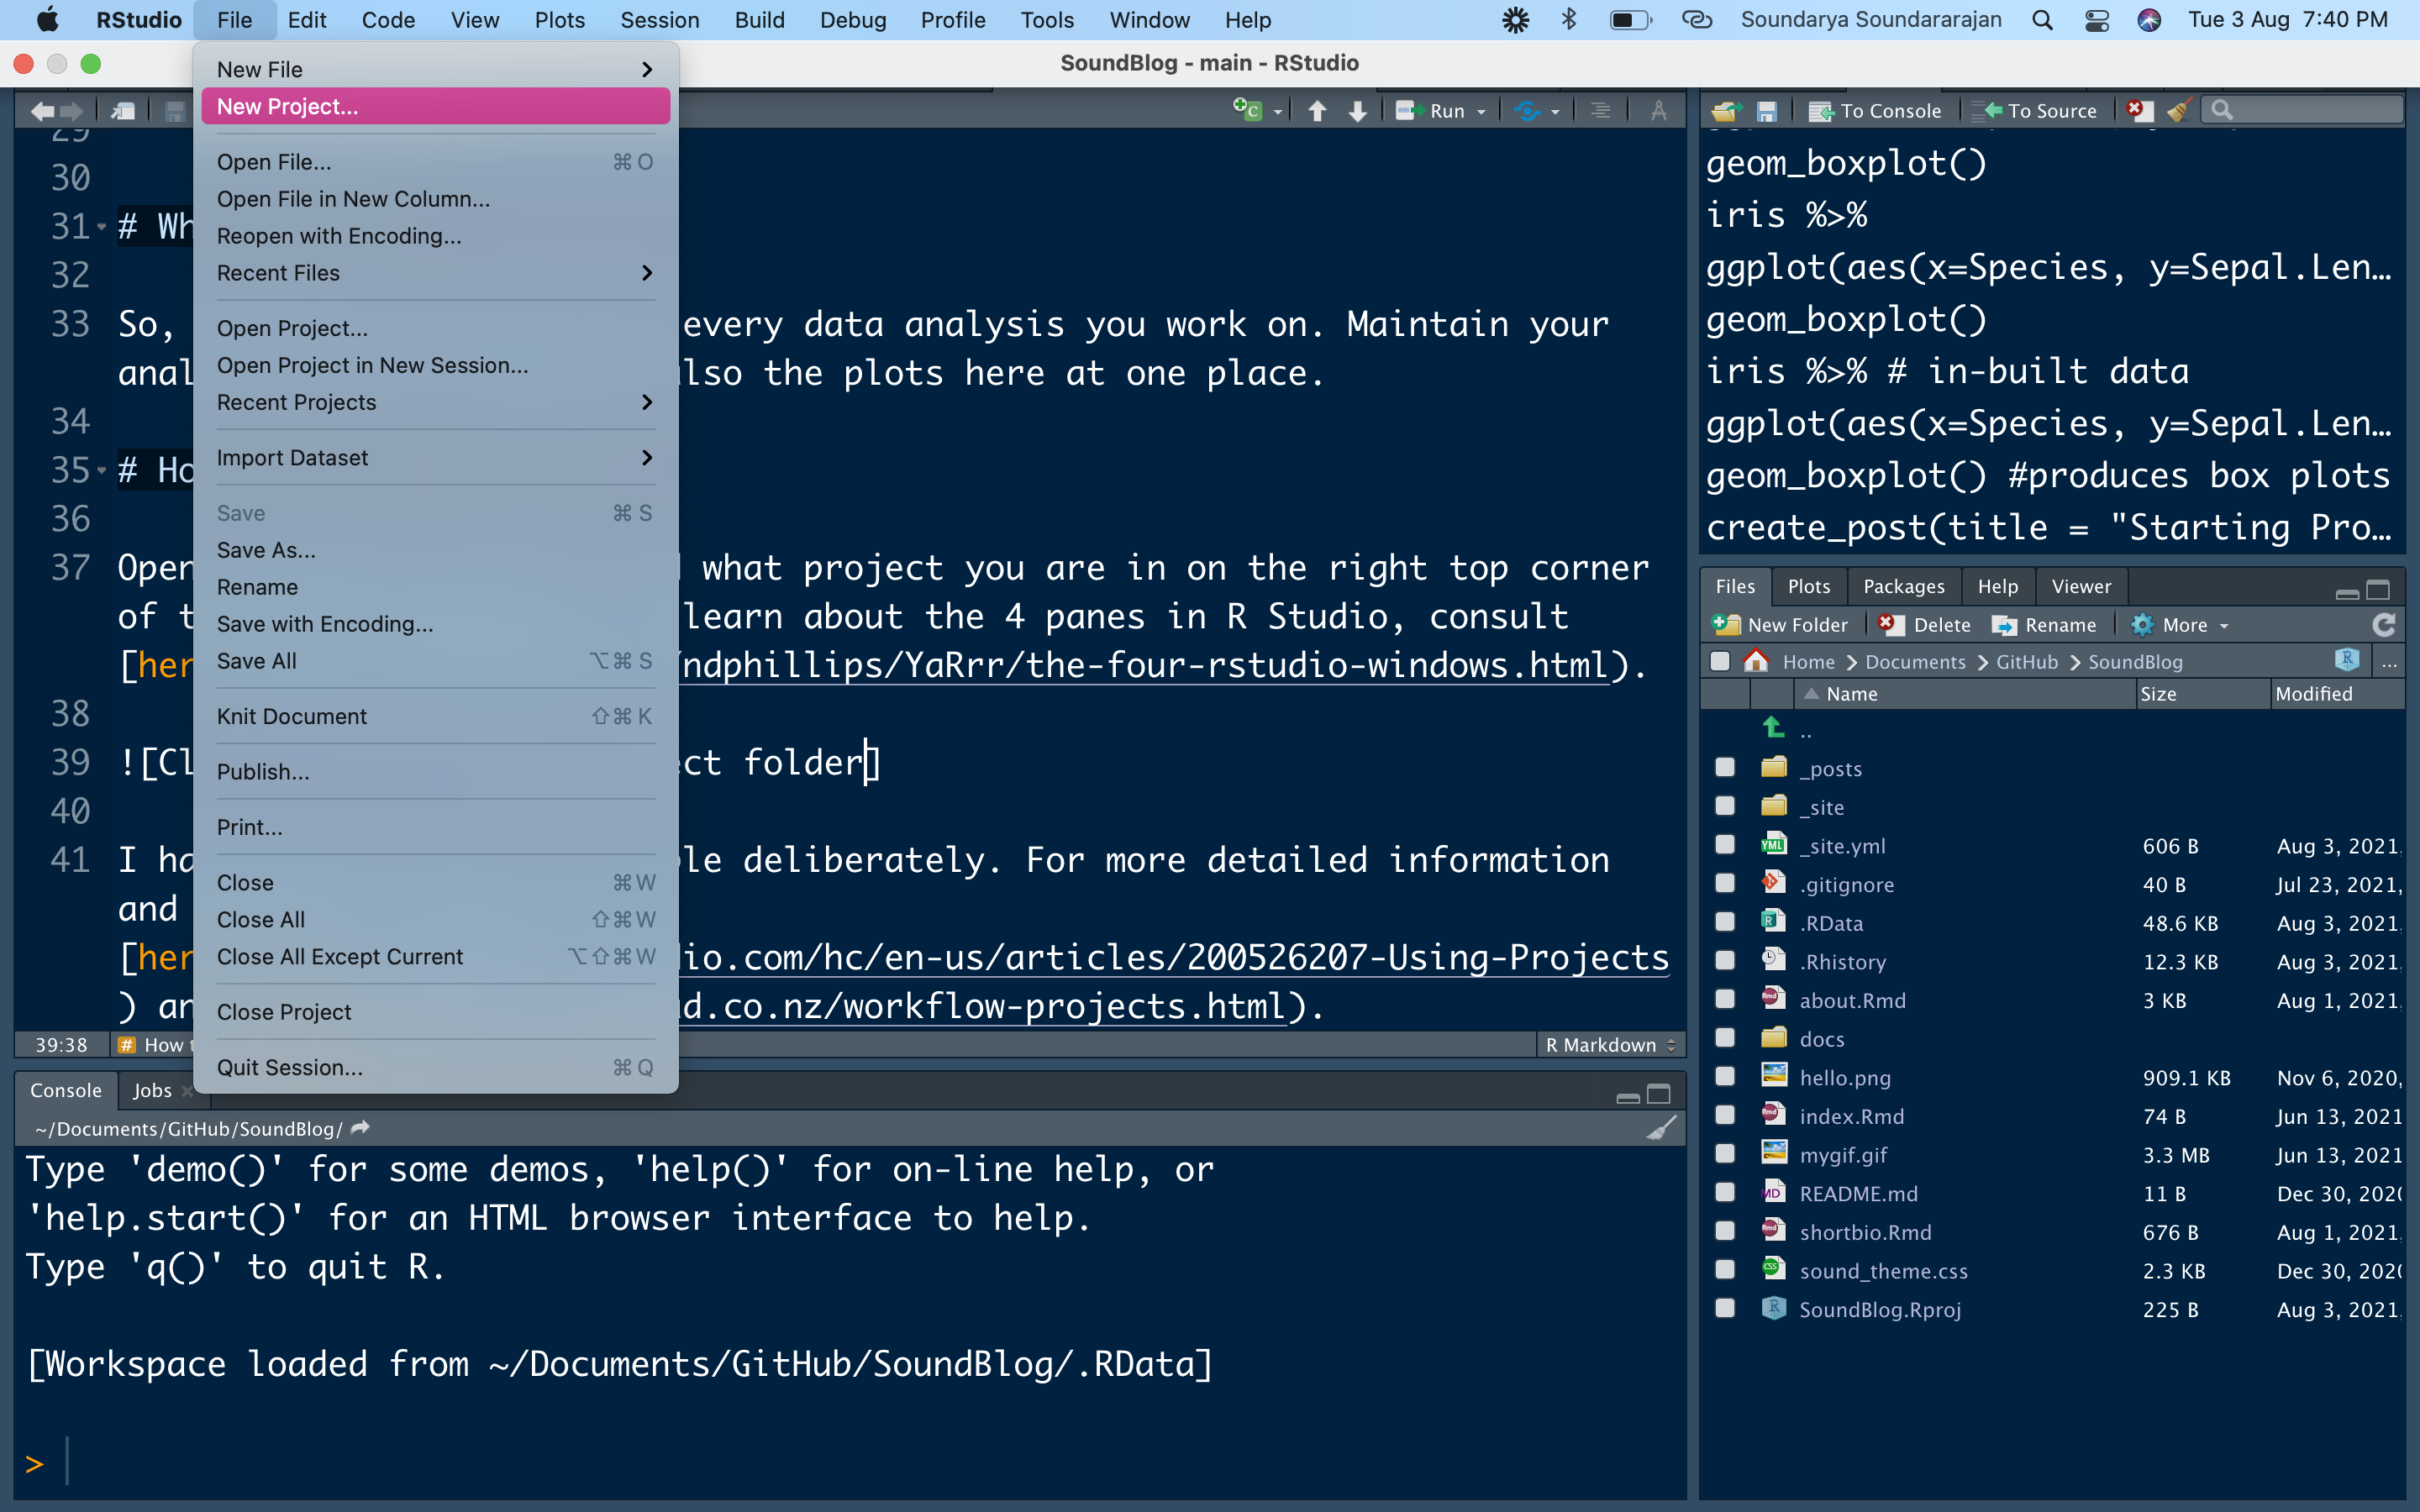Tick the checkbox beside _site.yml
Viewport: 2420px width, 1512px height.
[x=1725, y=845]
